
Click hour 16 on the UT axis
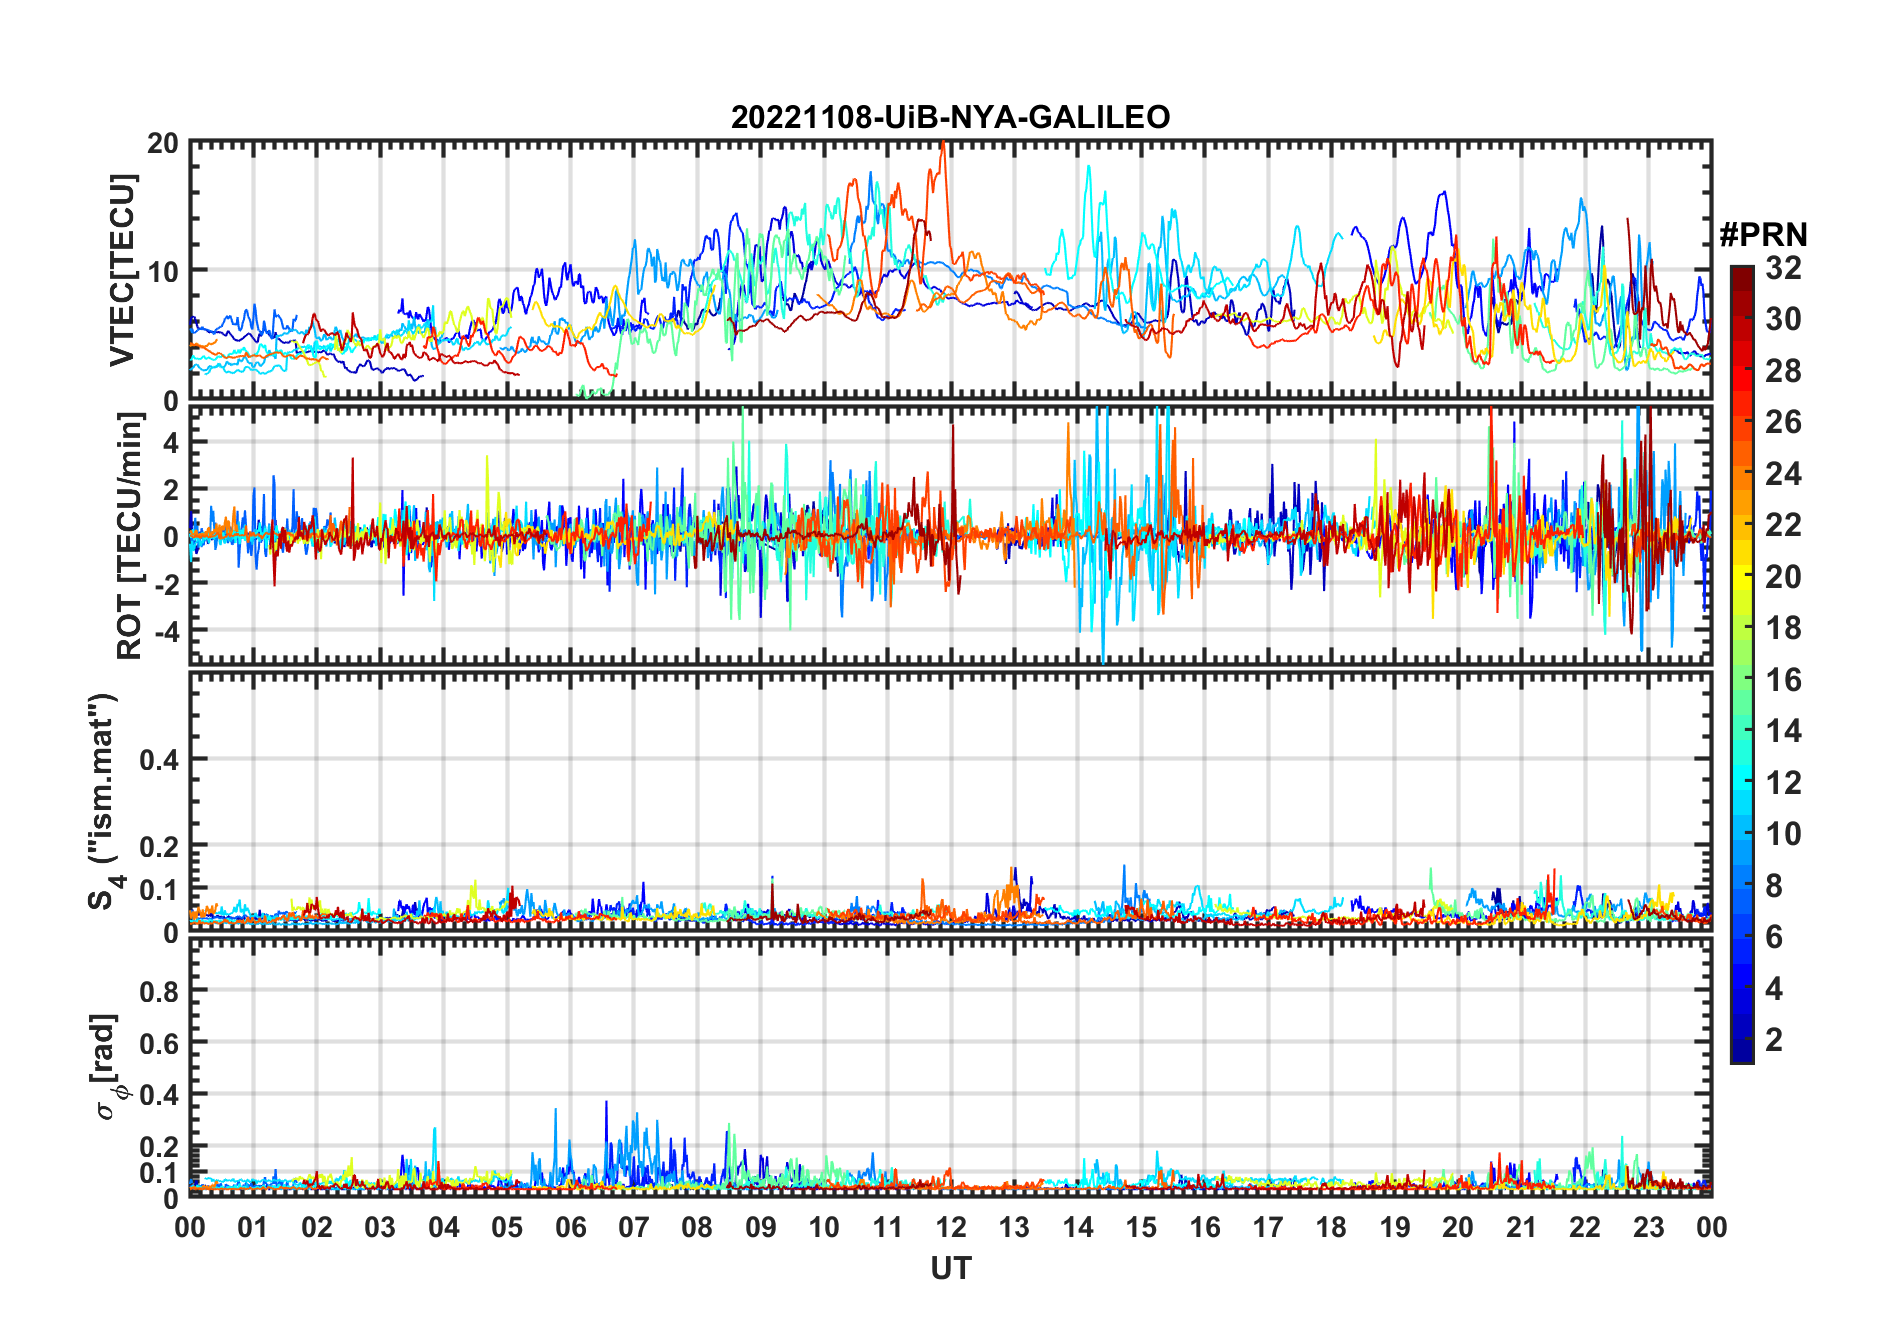[1205, 1228]
